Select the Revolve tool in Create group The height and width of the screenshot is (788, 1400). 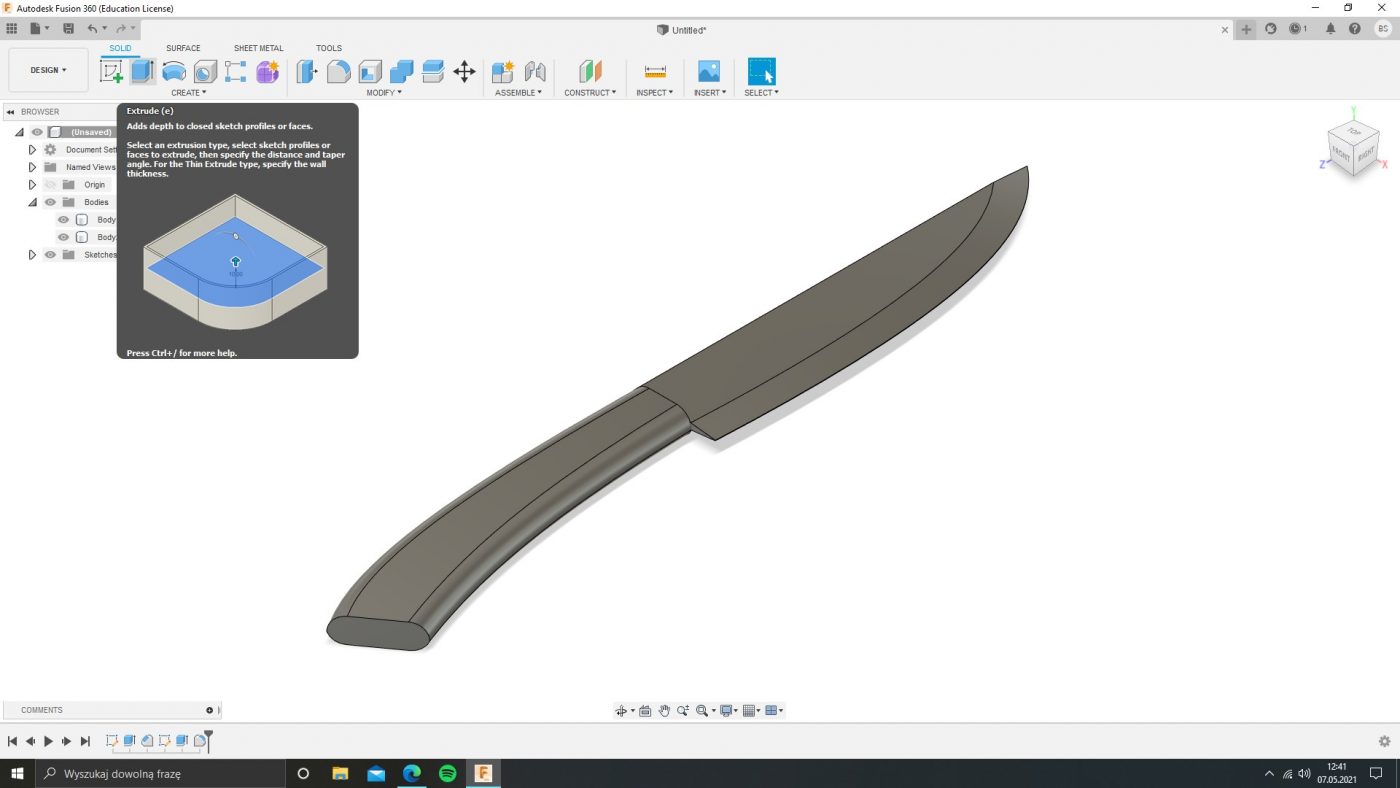click(x=174, y=71)
